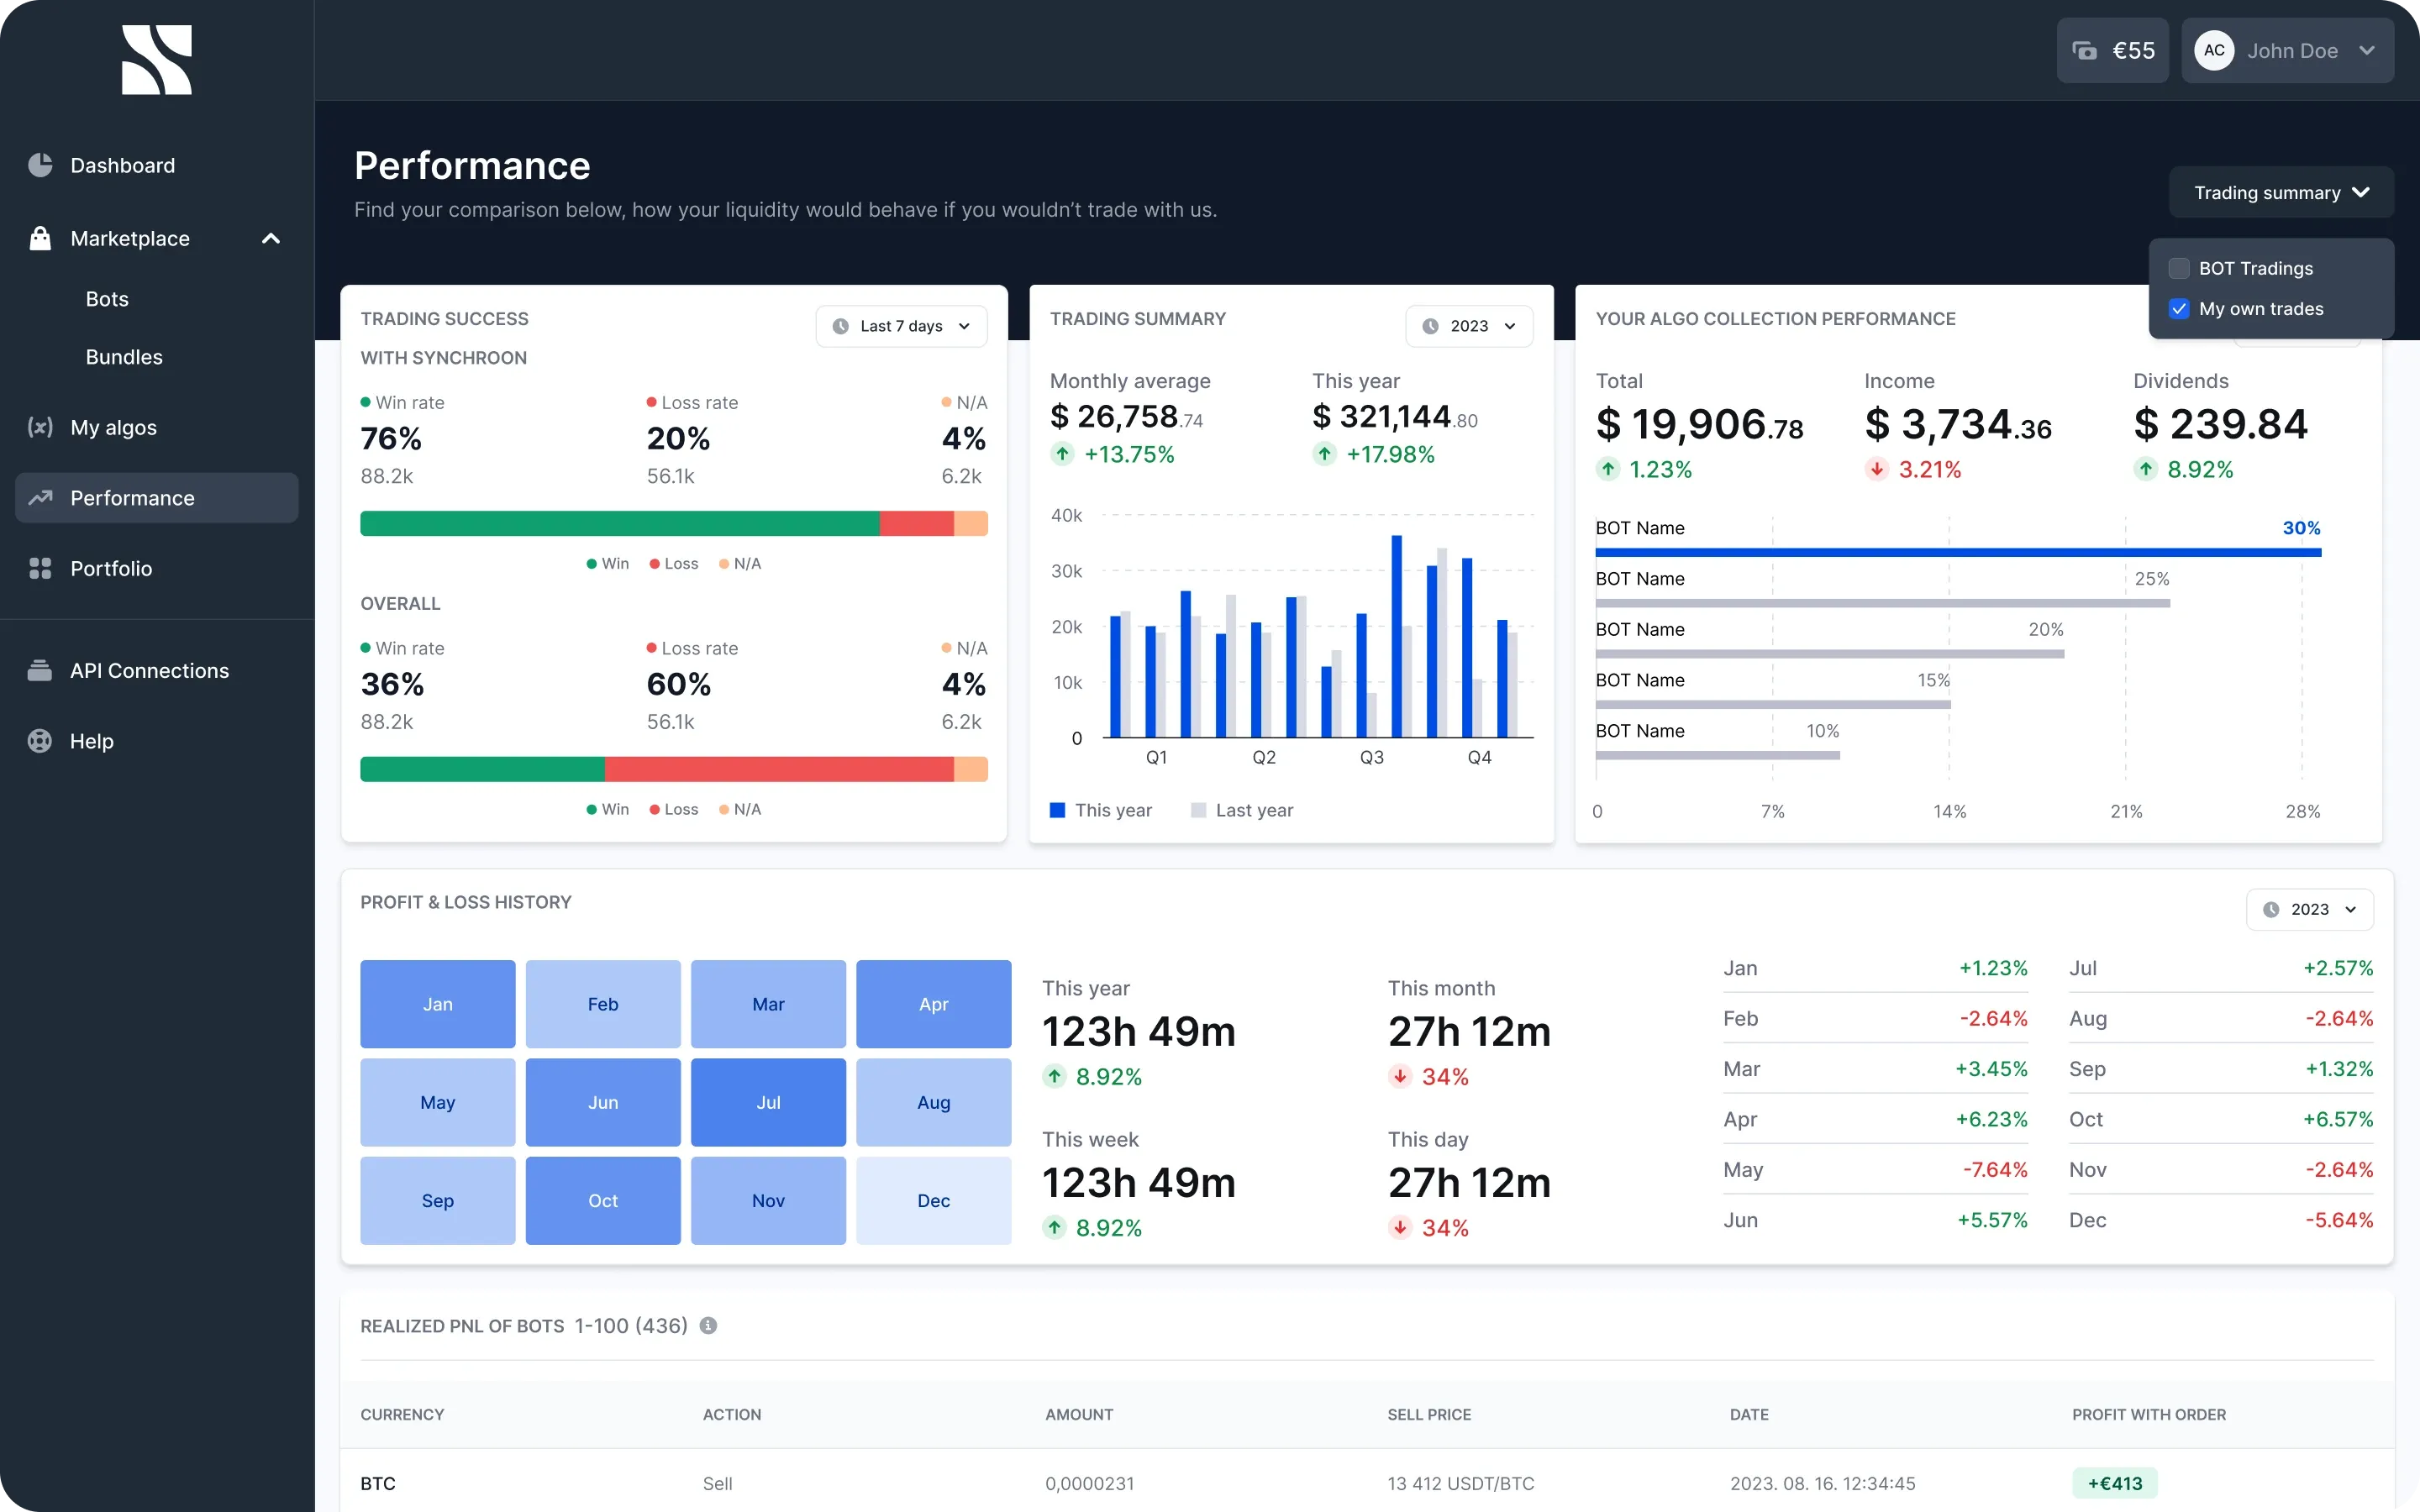Click the AC avatar circle
The height and width of the screenshot is (1512, 2420).
pos(2214,50)
